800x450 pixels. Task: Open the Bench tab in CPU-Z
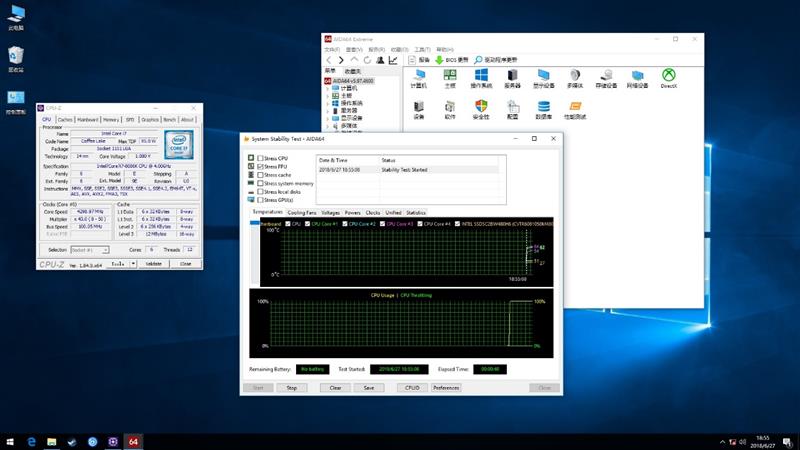(x=169, y=119)
